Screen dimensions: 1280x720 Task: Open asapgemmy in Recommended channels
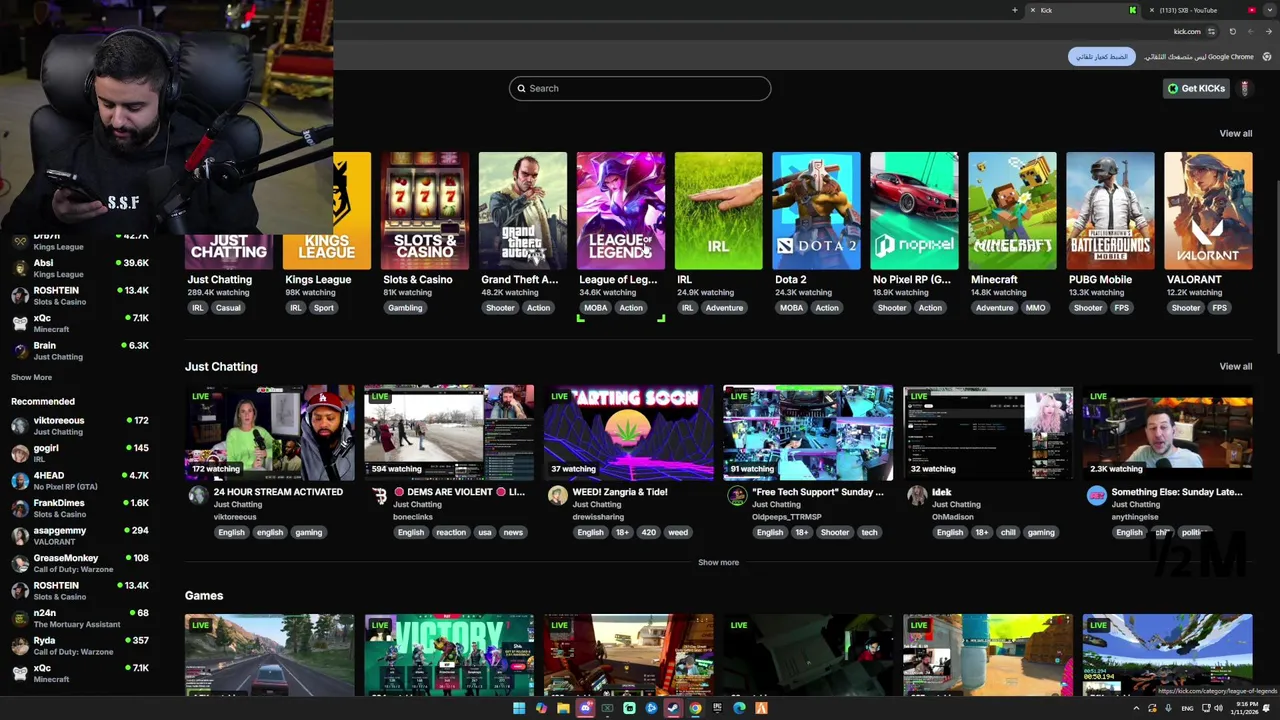coord(80,535)
